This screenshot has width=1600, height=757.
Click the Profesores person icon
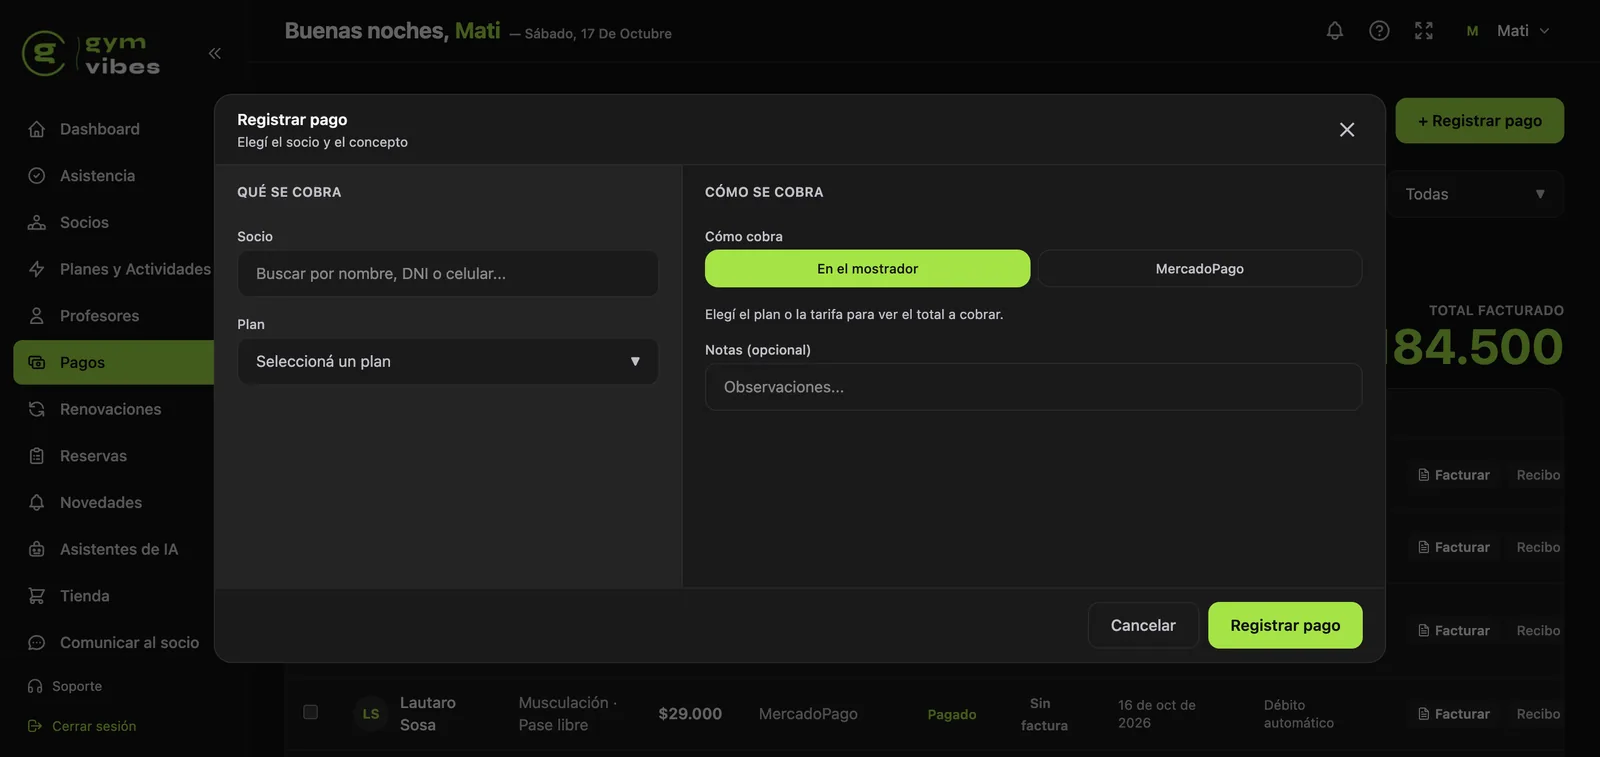point(37,316)
